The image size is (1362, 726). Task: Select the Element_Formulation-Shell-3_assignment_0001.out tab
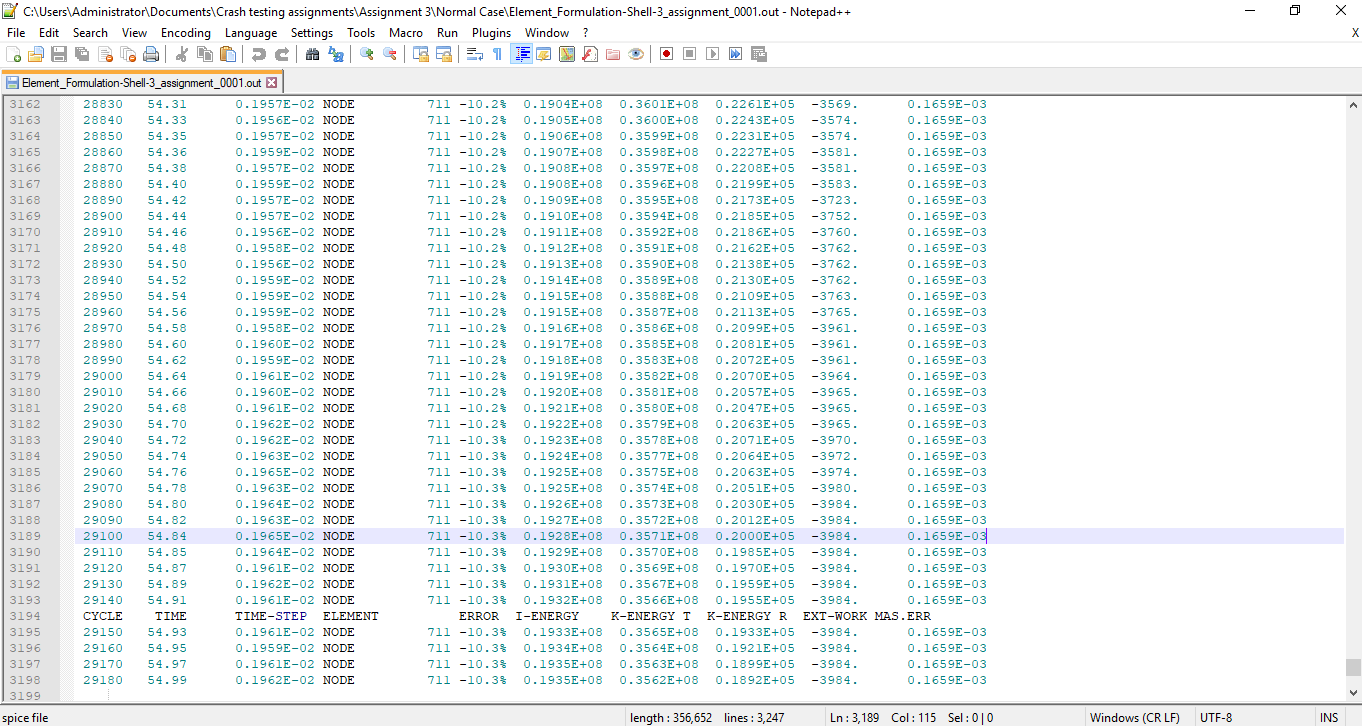tap(141, 83)
